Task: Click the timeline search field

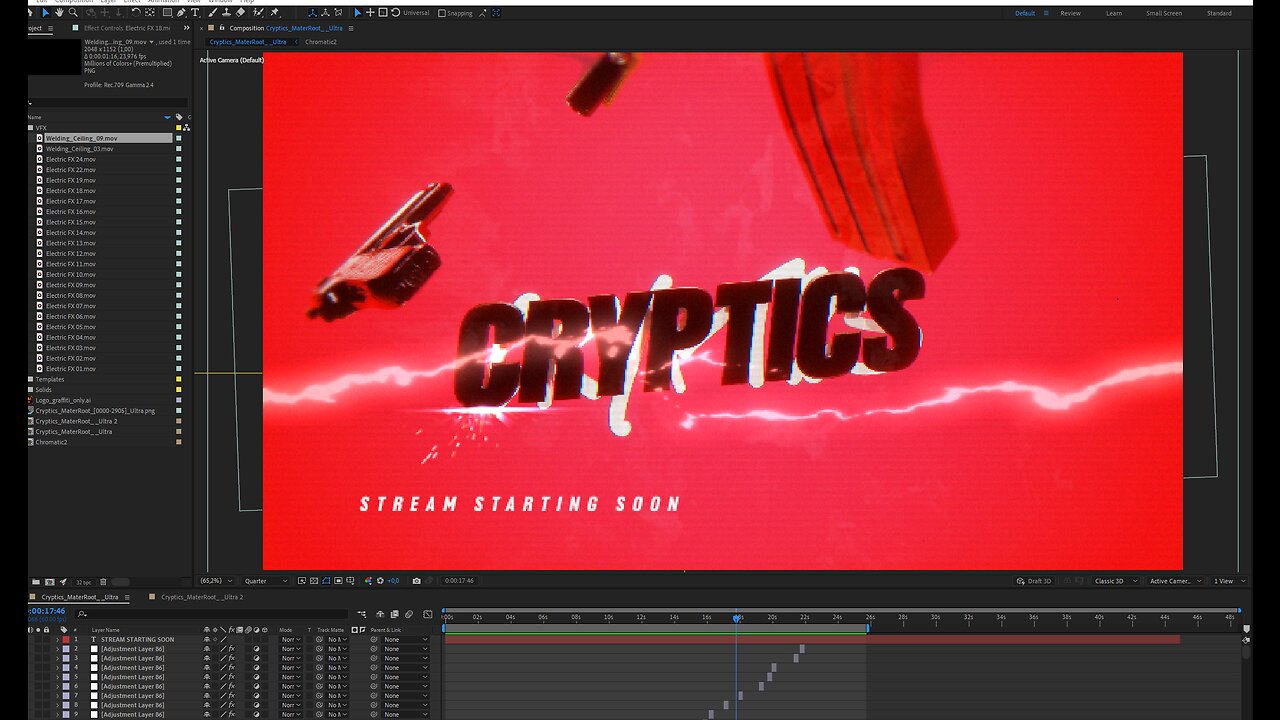Action: (x=213, y=614)
